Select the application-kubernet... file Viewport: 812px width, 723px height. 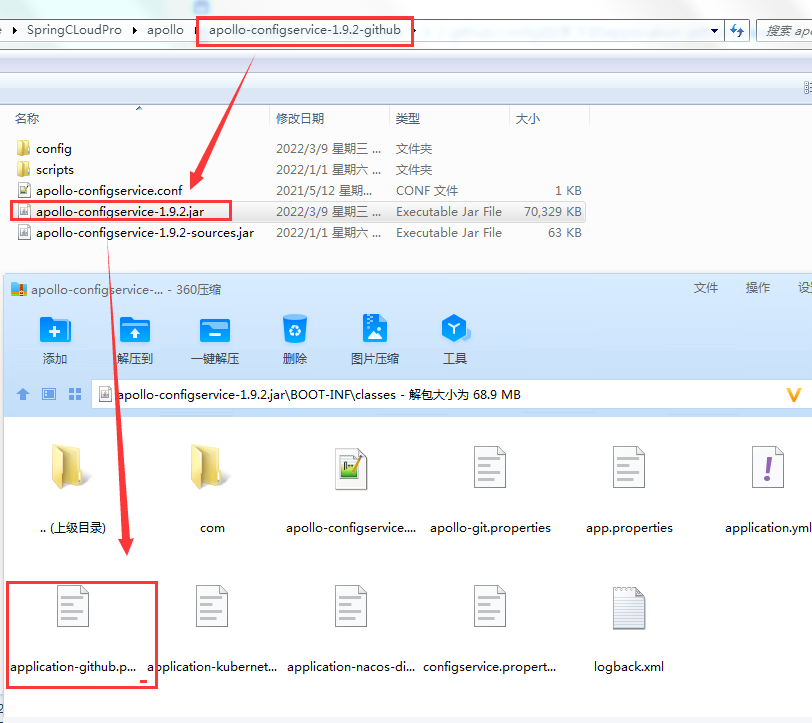point(212,606)
